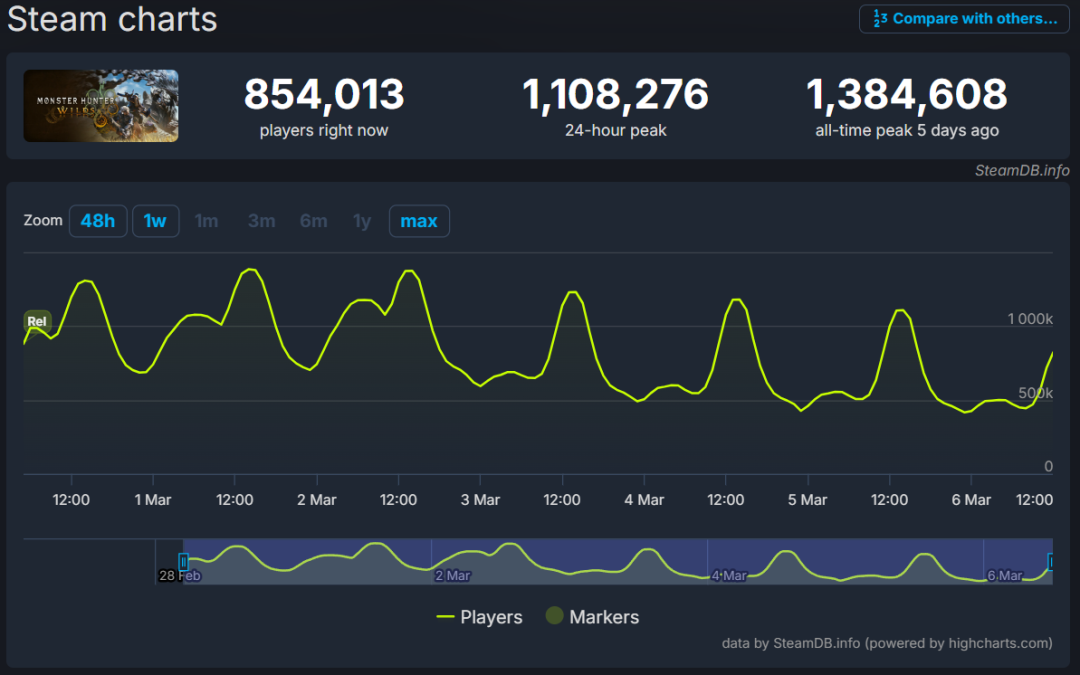Set zoom to 1w

tap(156, 221)
